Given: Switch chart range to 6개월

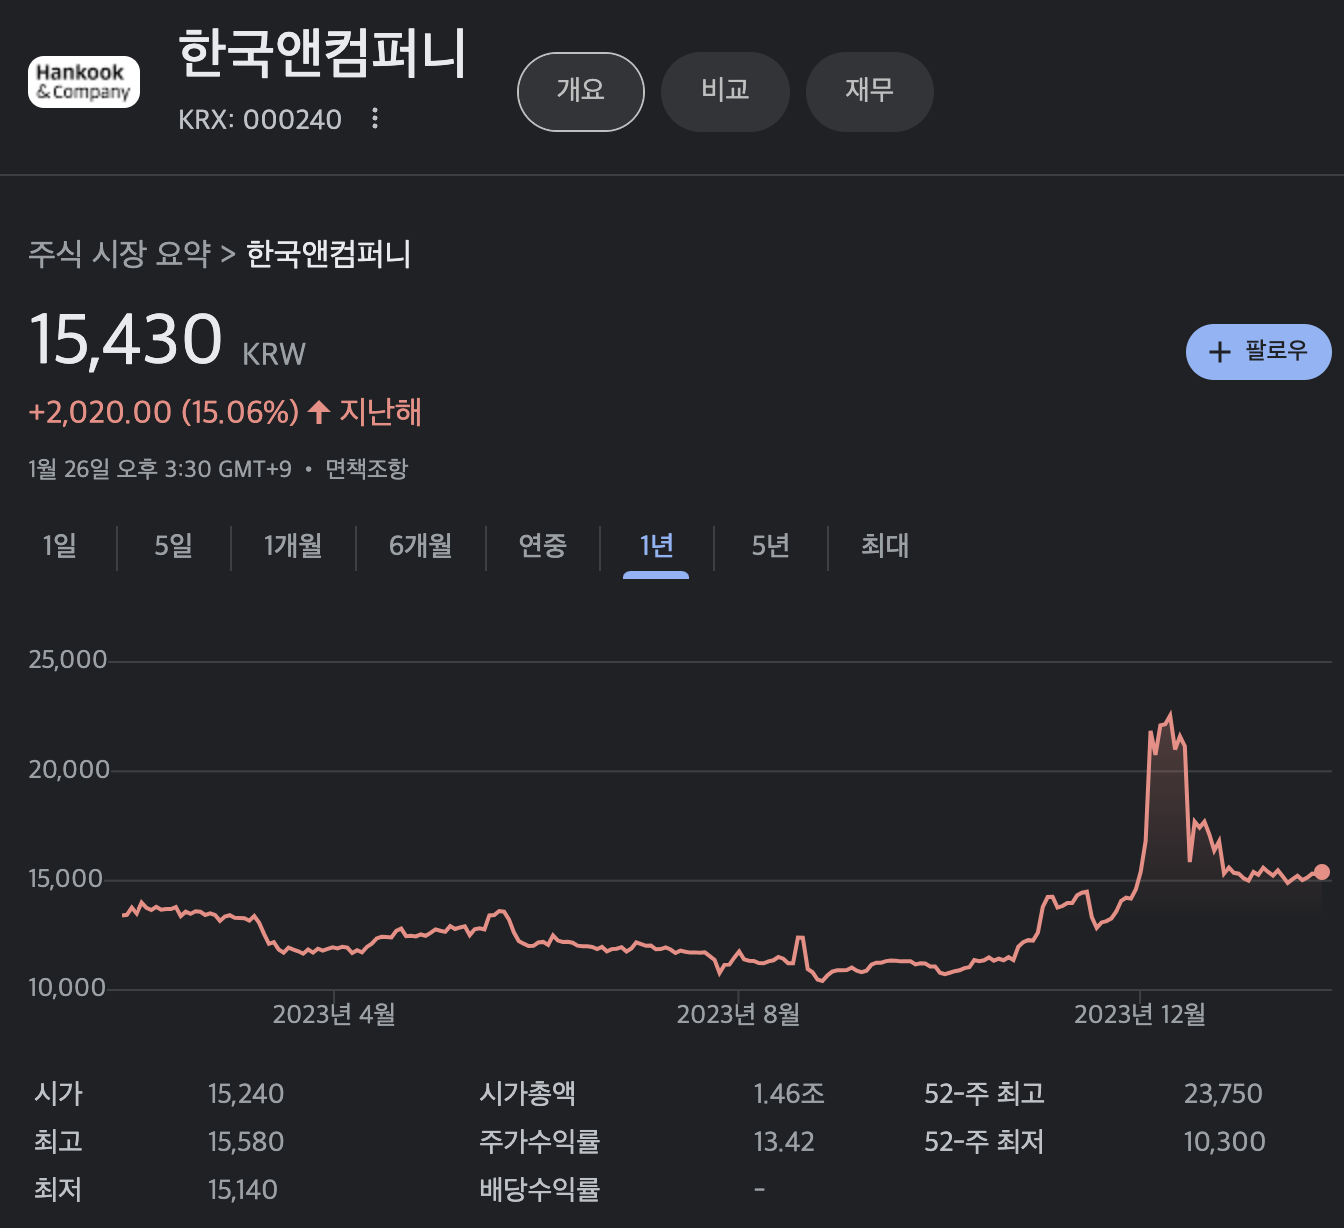Looking at the screenshot, I should point(421,546).
